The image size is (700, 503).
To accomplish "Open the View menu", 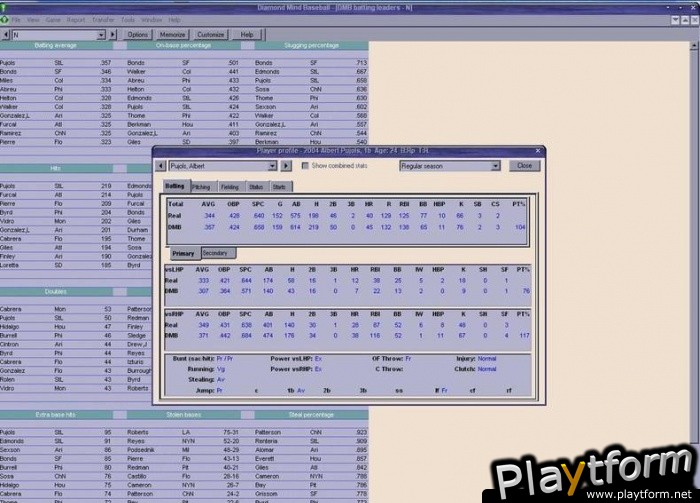I will (x=33, y=20).
